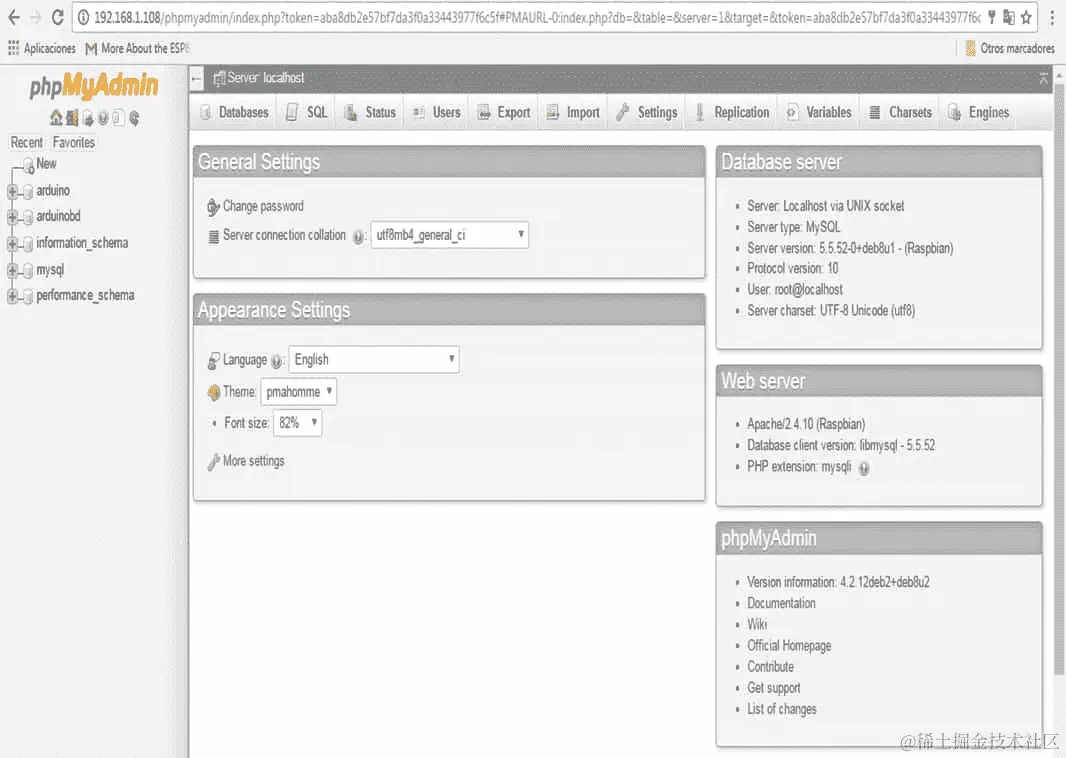Viewport: 1066px width, 758px height.
Task: Open the Charsets tab
Action: (x=900, y=113)
